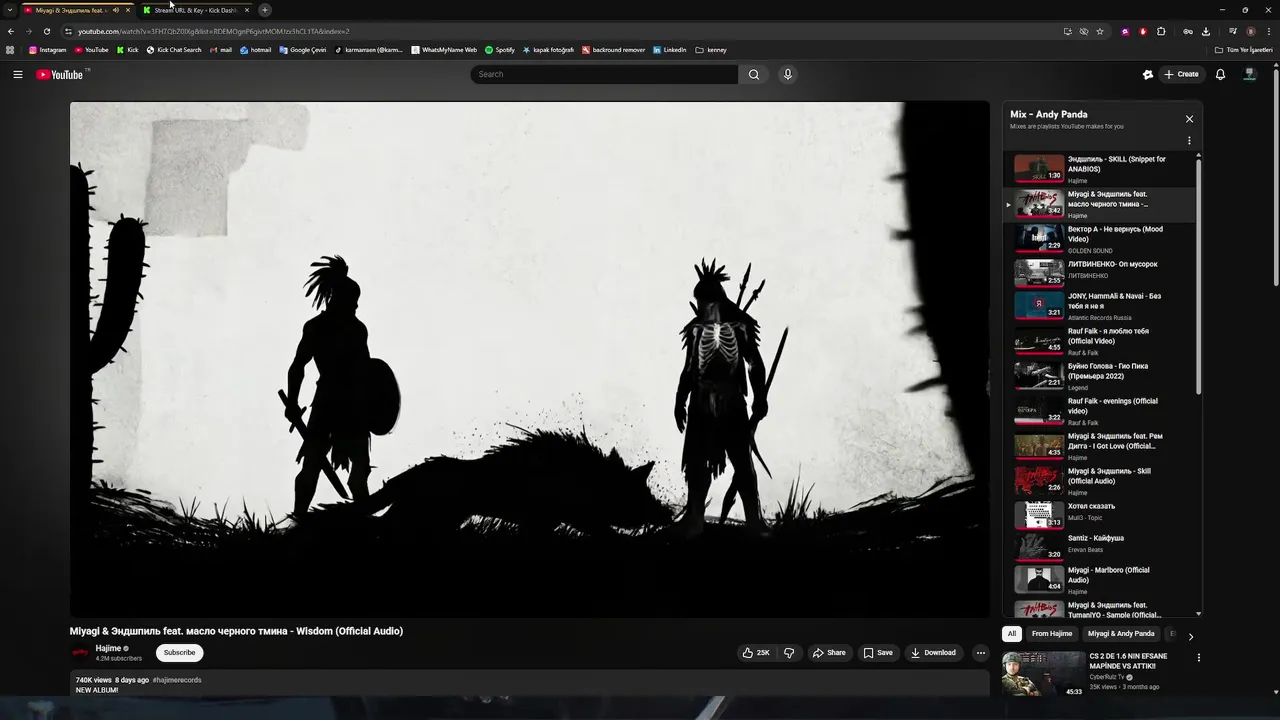Go to the YouTube home logo
Image resolution: width=1280 pixels, height=720 pixels.
pos(60,74)
